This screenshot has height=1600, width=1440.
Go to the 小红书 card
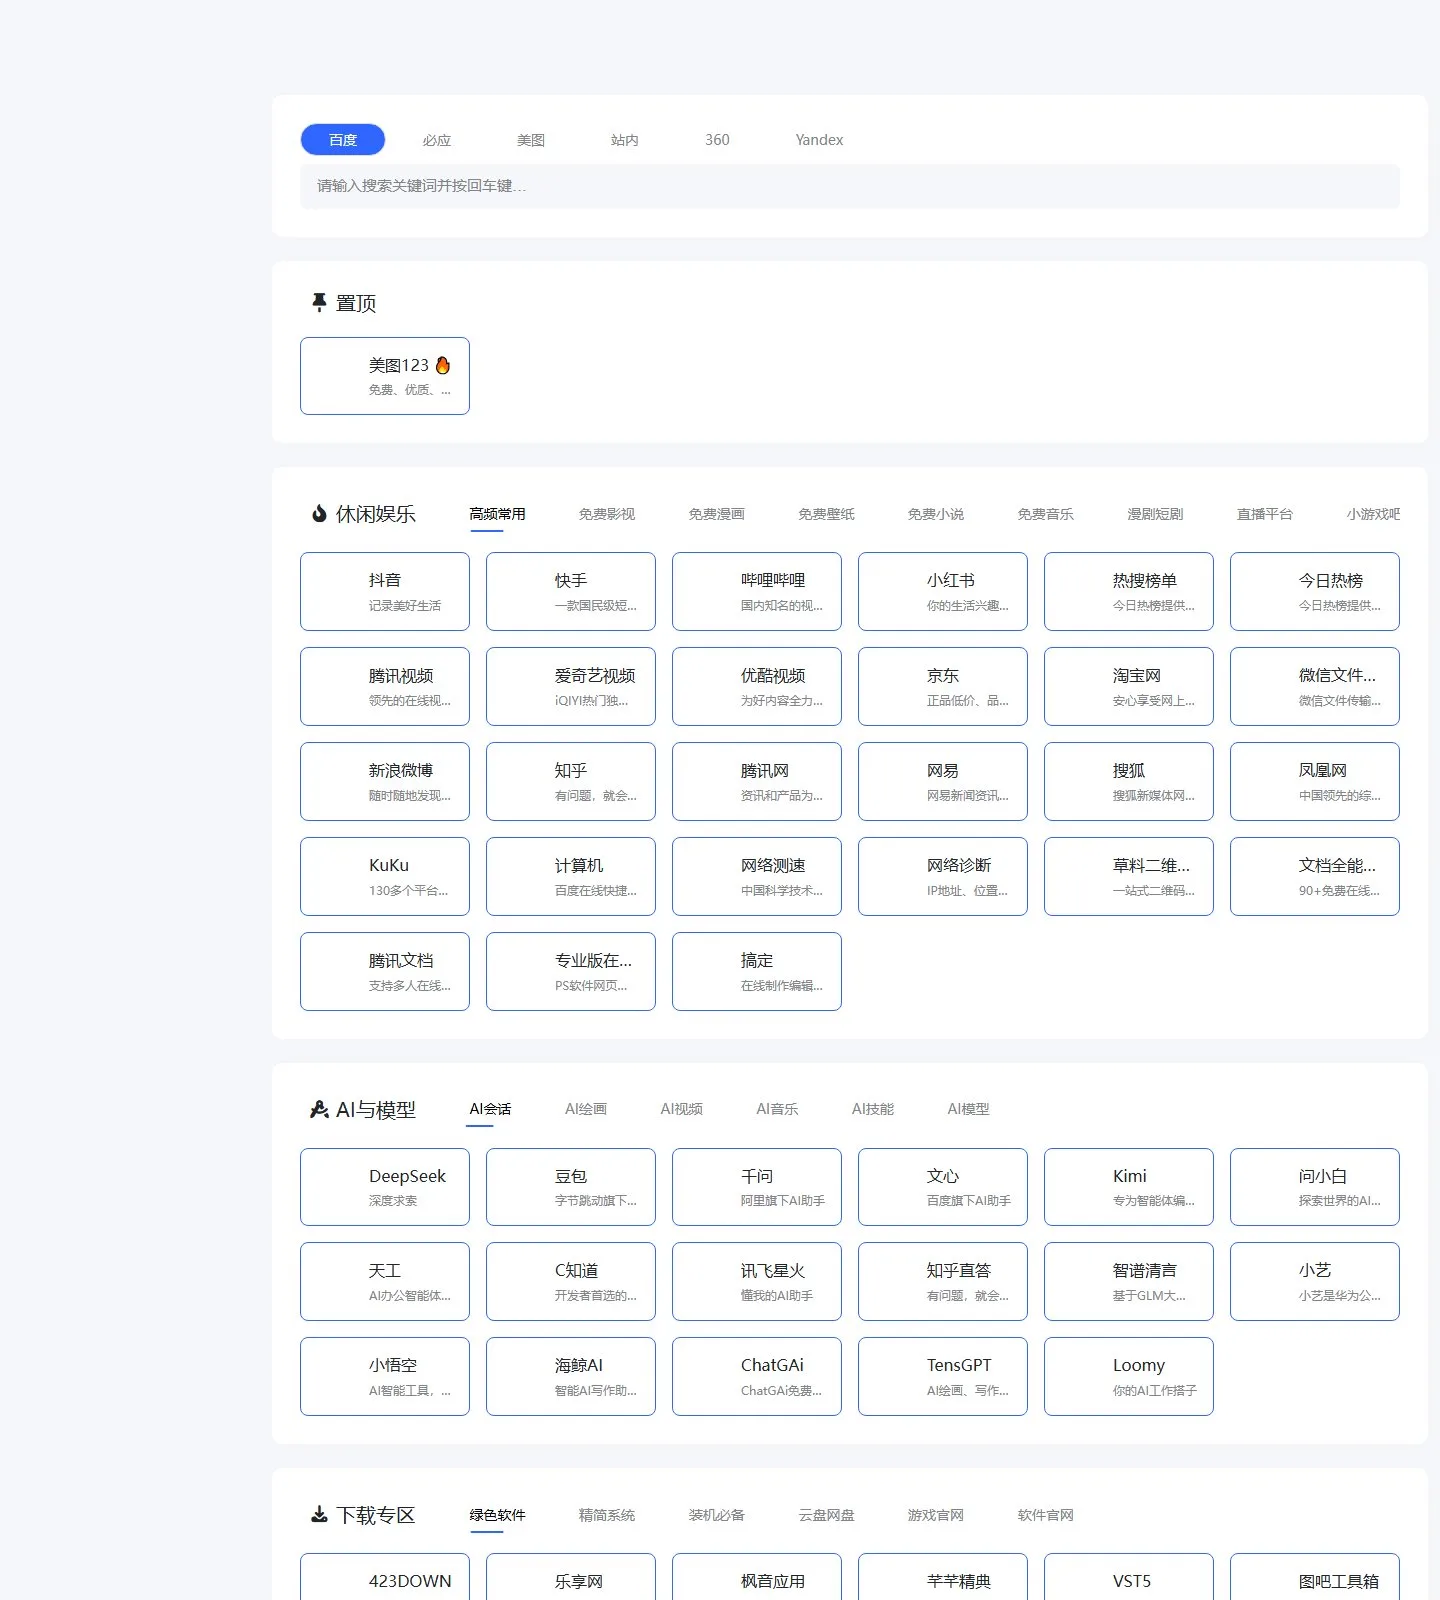(x=943, y=591)
